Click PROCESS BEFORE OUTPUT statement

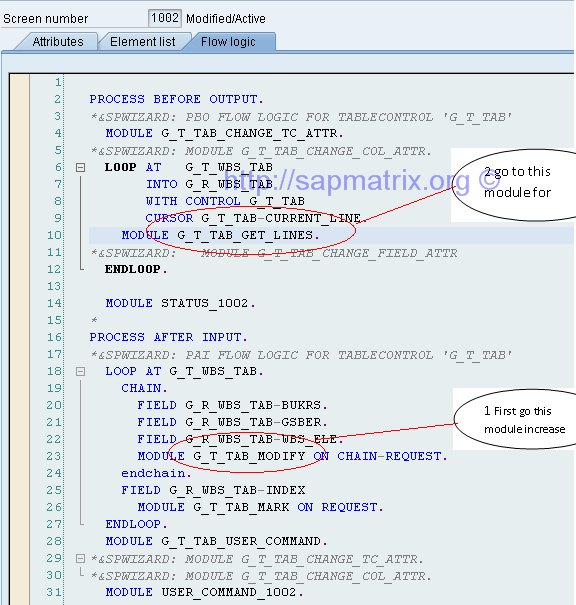pos(176,100)
